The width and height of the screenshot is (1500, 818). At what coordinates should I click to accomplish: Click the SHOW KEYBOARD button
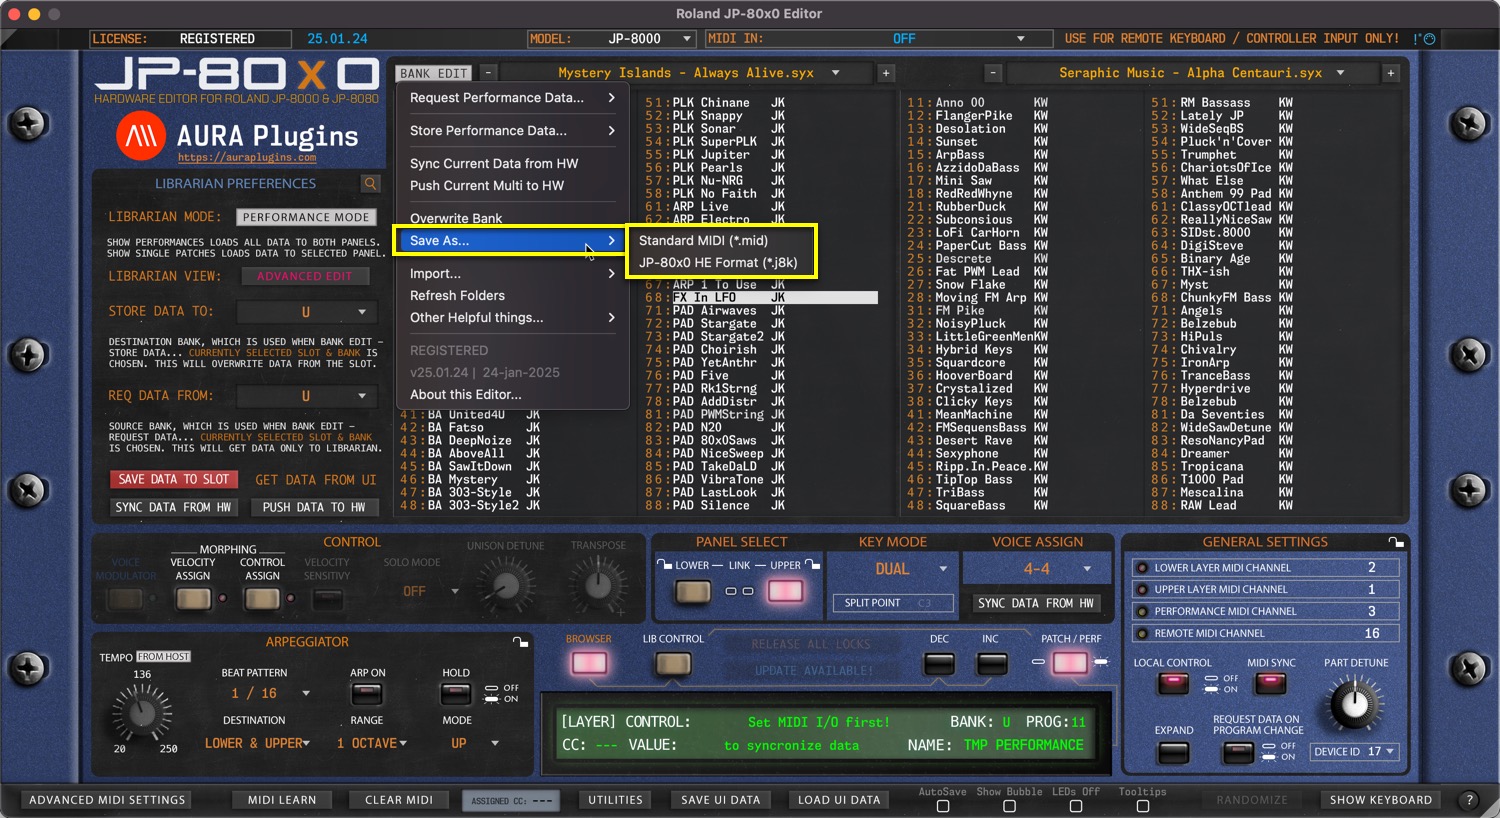(x=1380, y=800)
